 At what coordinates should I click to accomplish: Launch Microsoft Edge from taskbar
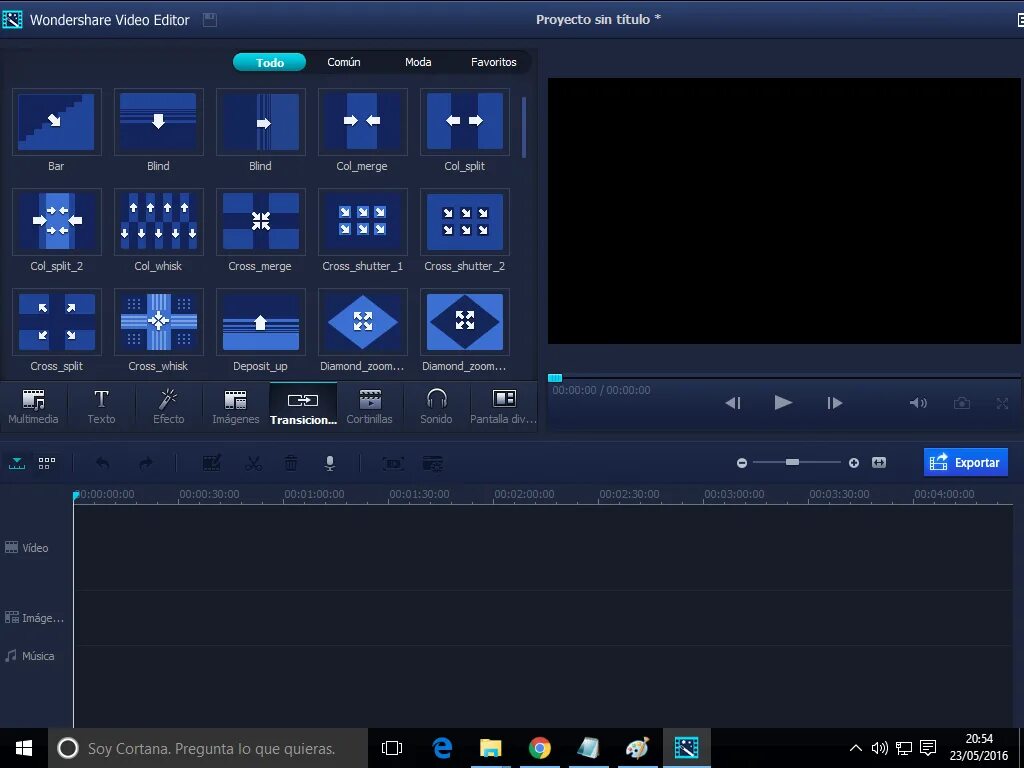[442, 748]
